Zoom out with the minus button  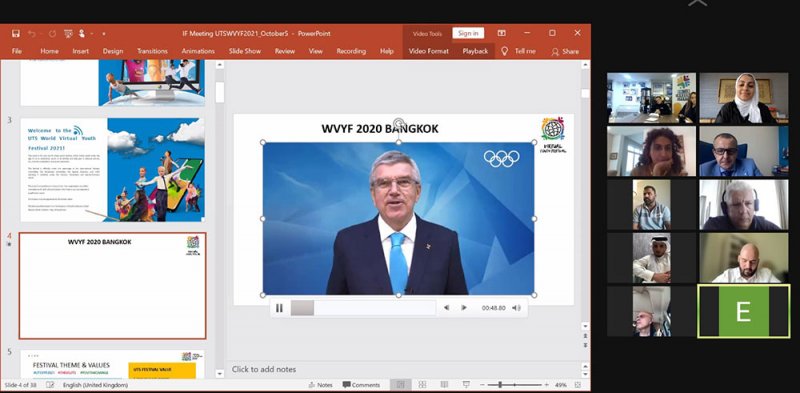point(483,385)
